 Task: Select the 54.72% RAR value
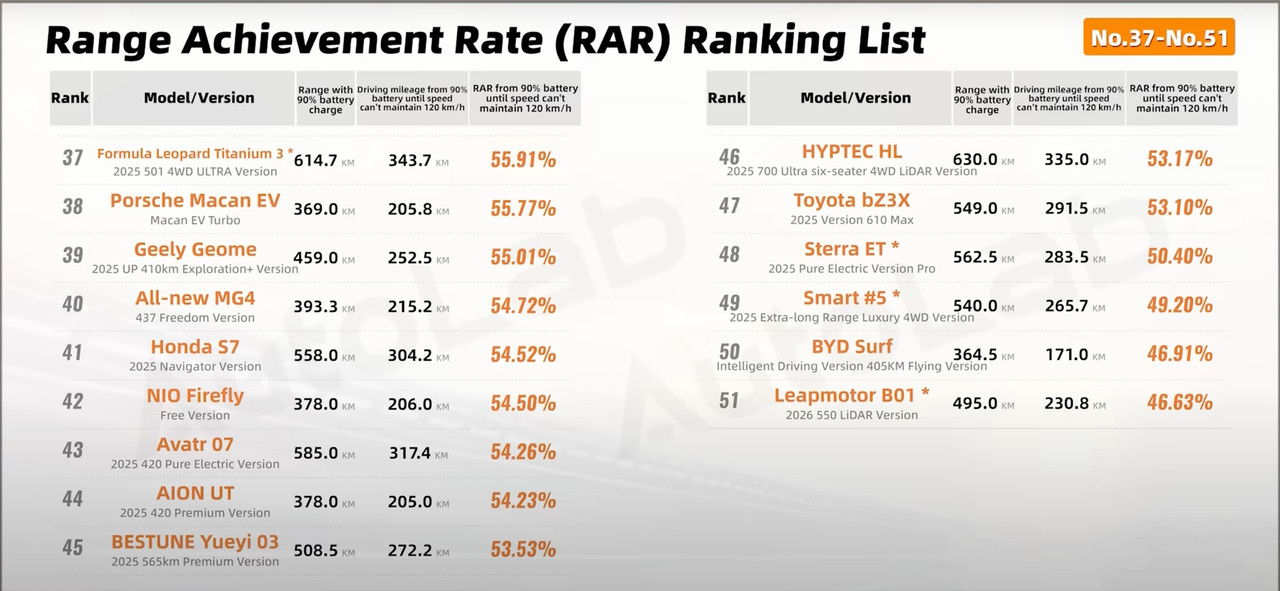click(523, 305)
